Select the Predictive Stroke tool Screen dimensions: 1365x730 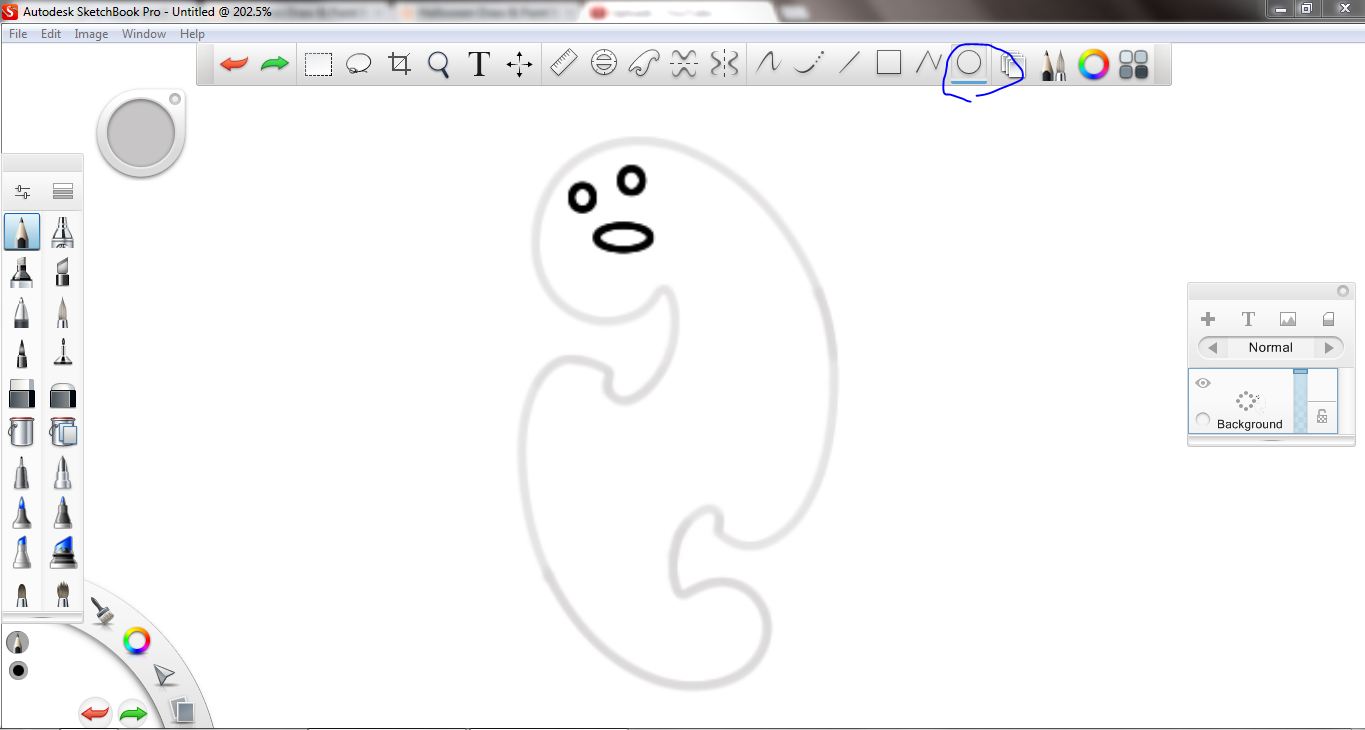point(808,64)
